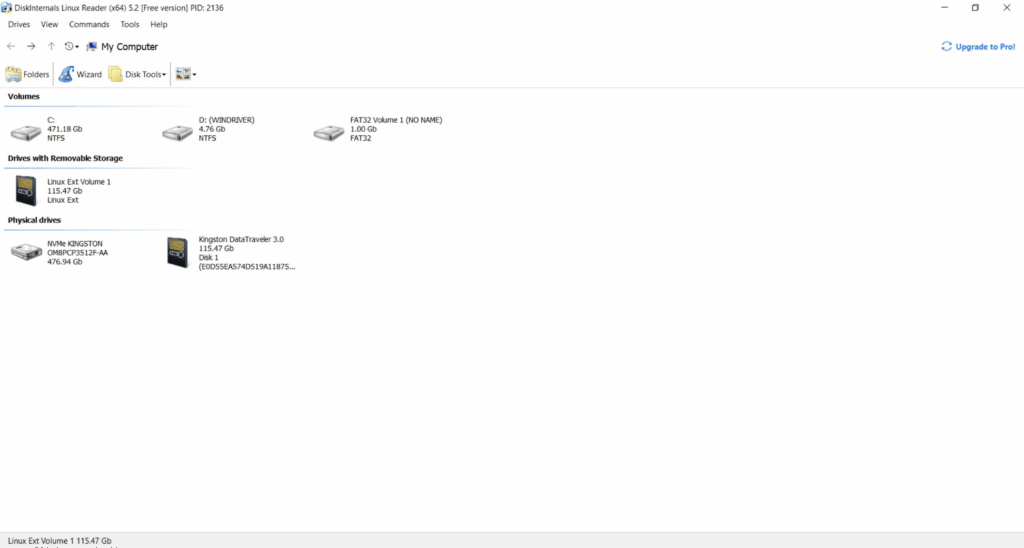
Task: Open the Help menu
Action: 159,24
